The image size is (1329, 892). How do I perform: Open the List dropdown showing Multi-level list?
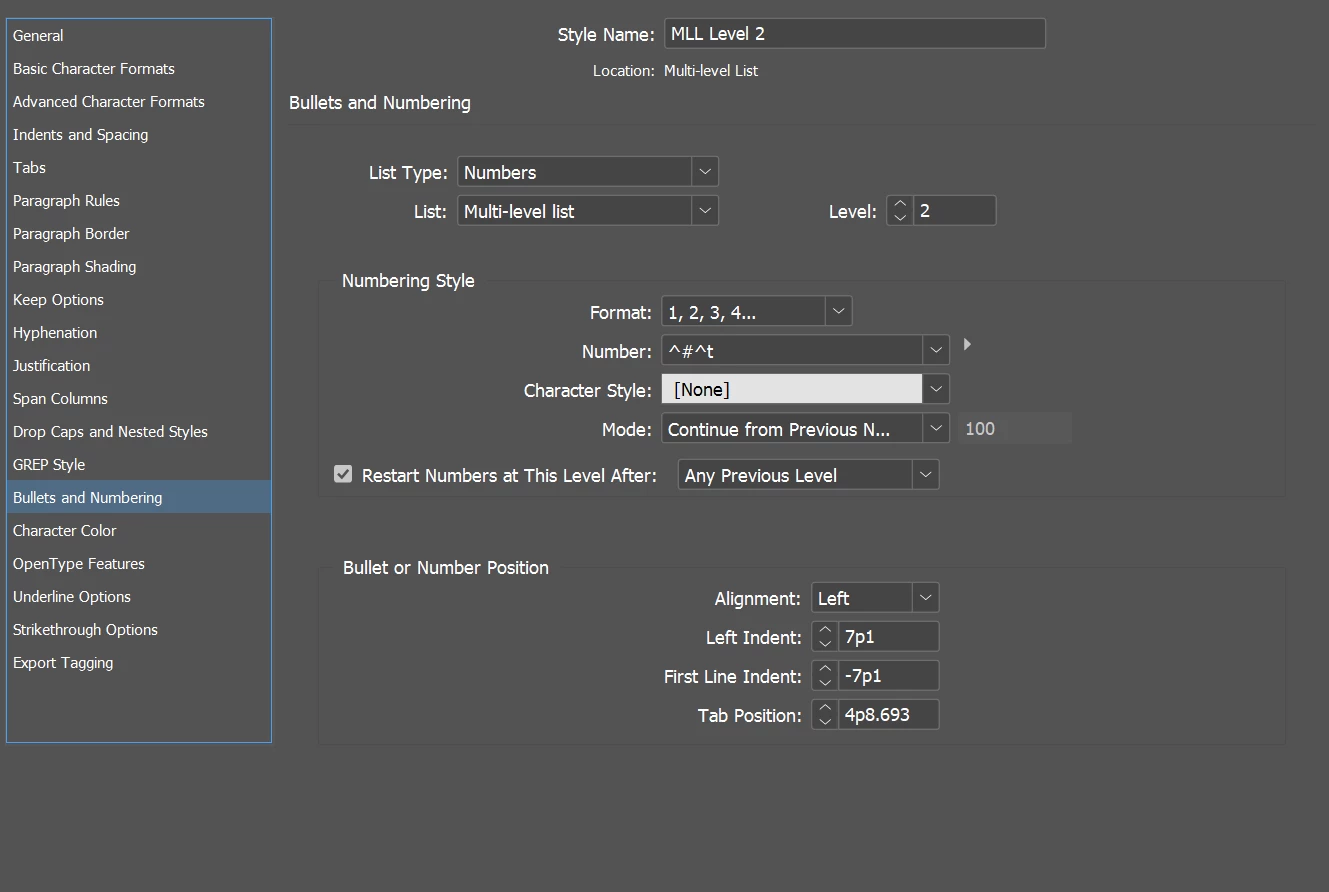[x=588, y=211]
